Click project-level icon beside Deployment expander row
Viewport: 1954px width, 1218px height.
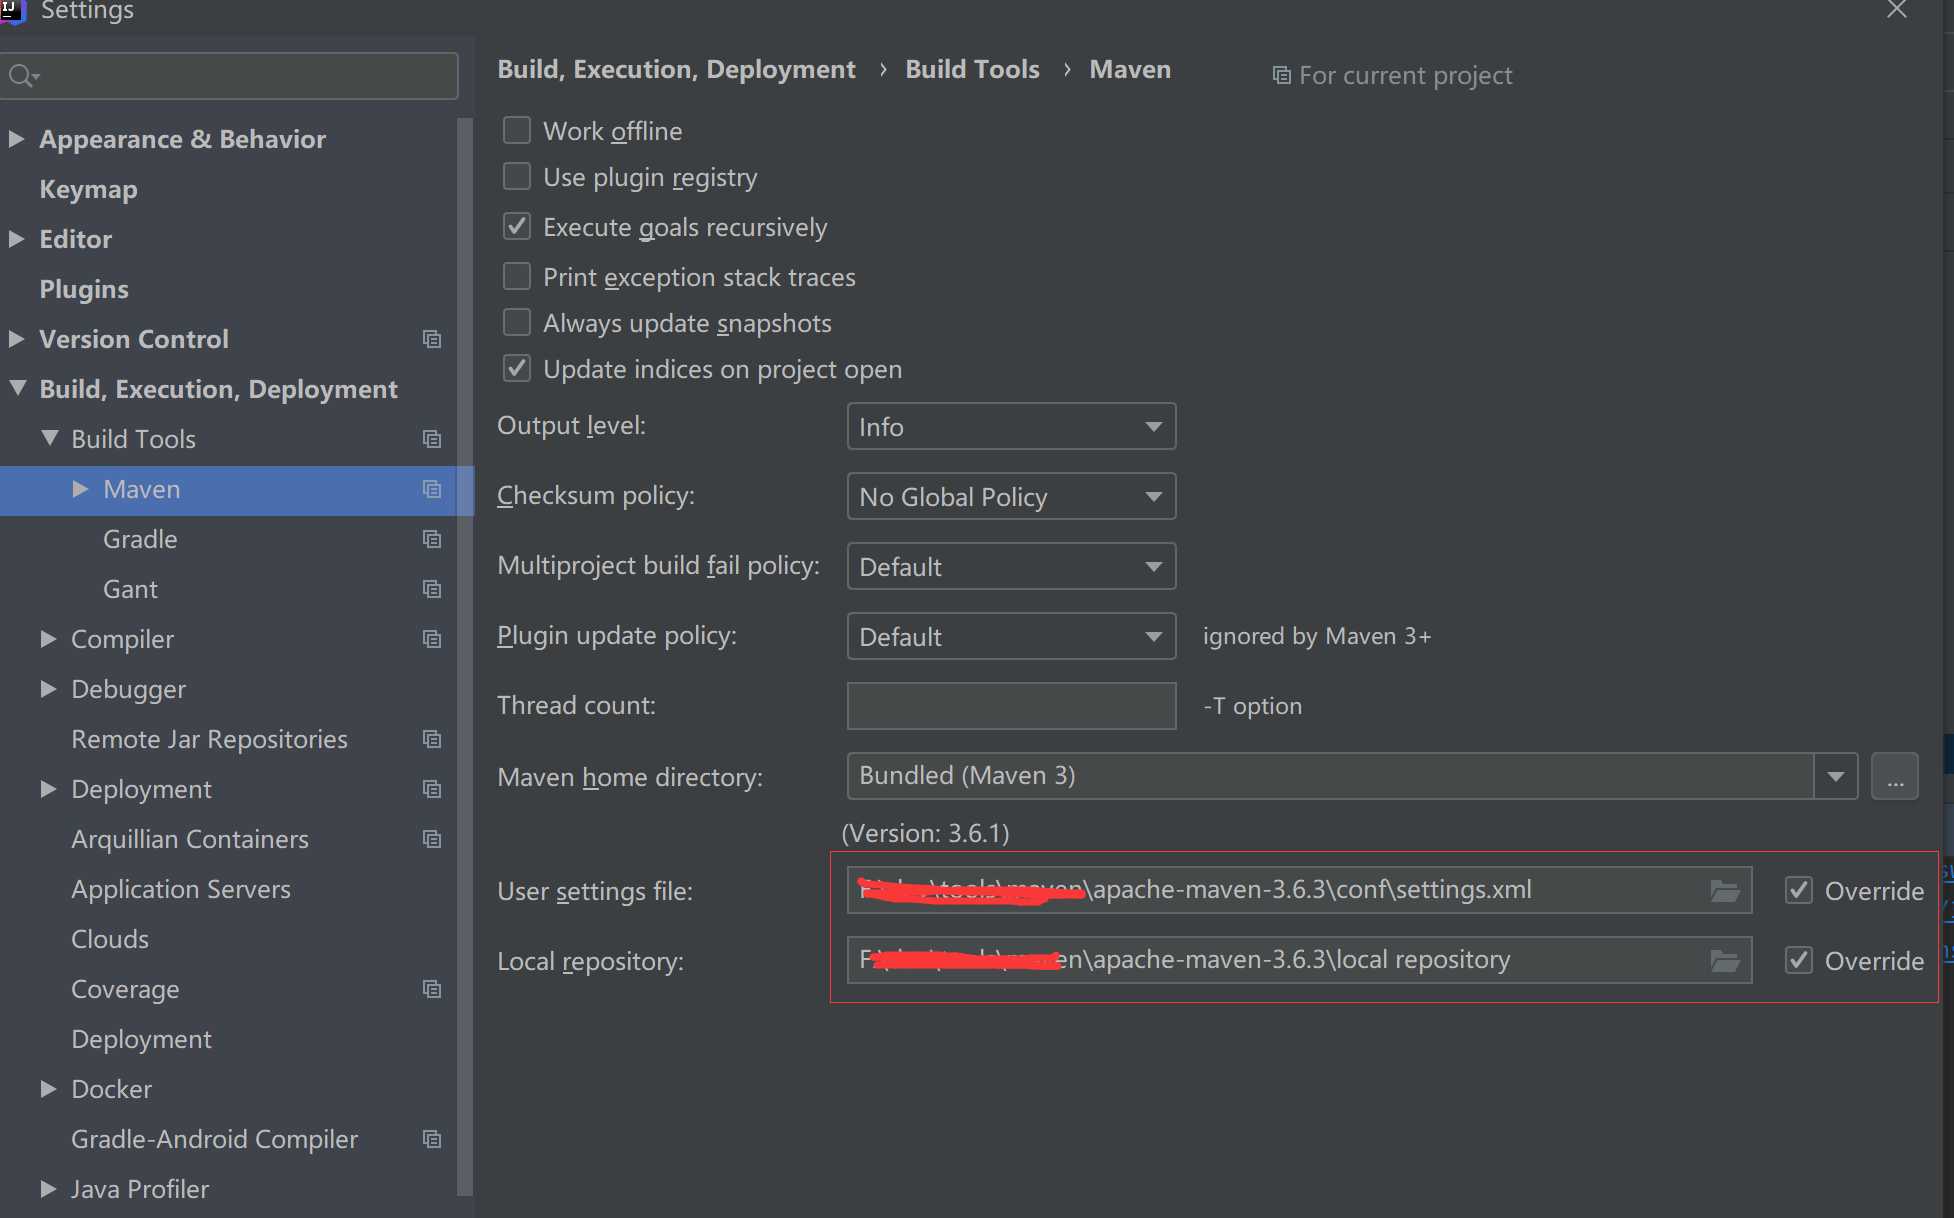point(432,789)
